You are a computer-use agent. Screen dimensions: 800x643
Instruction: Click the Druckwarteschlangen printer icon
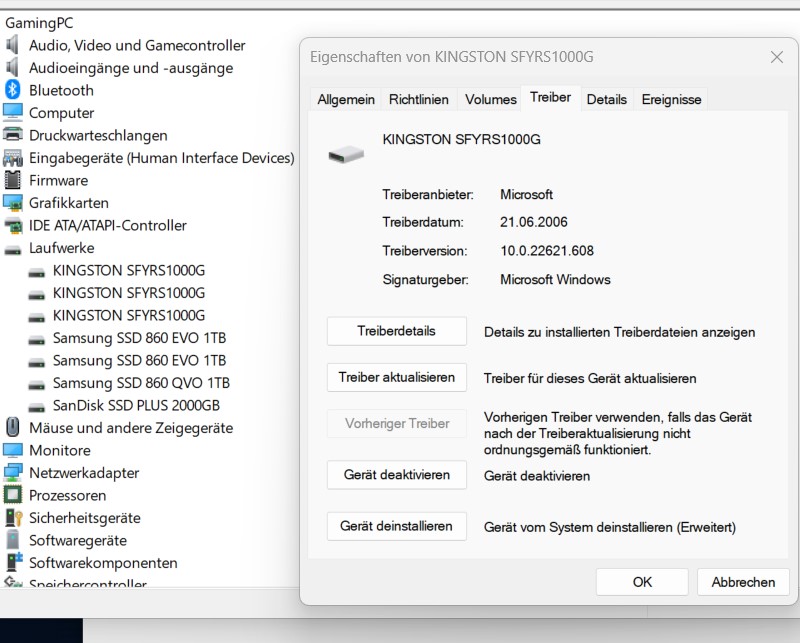(x=12, y=135)
